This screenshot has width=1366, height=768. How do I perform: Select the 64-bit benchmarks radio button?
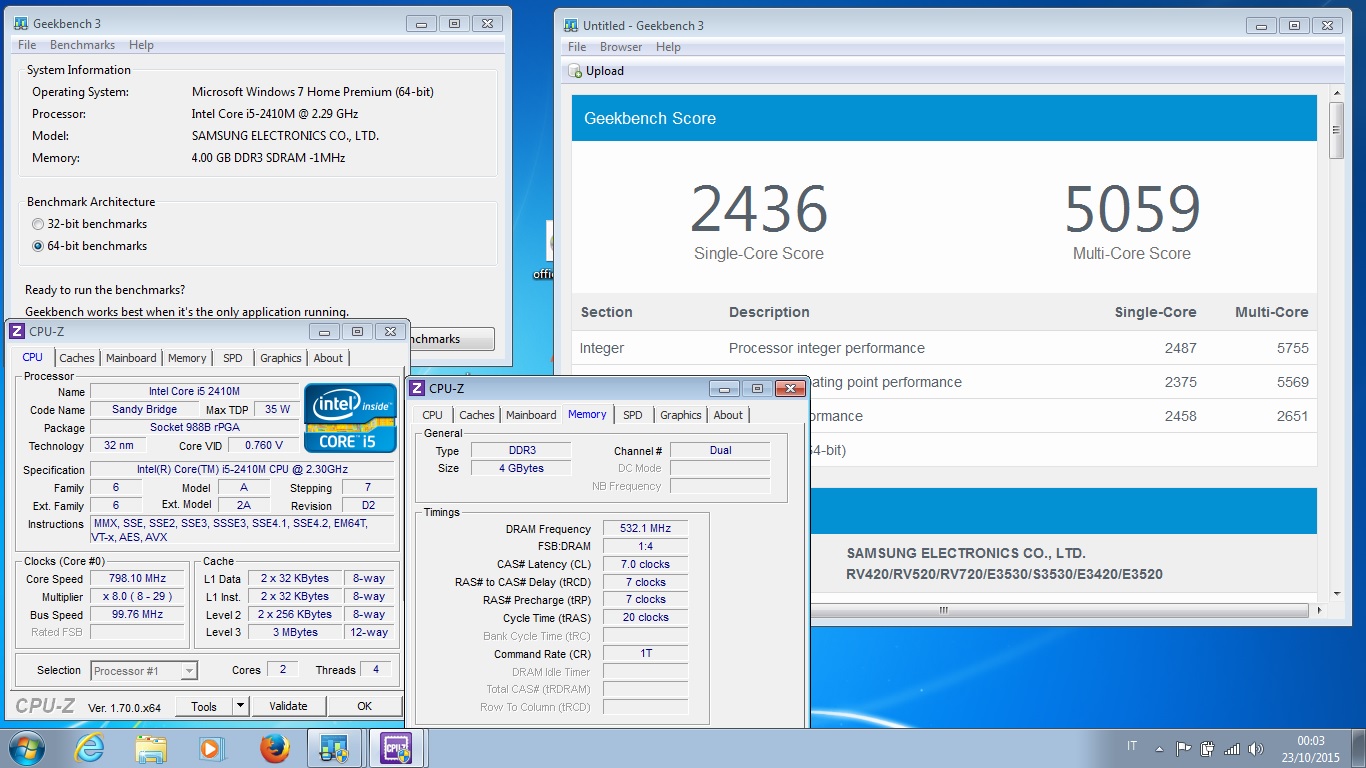tap(38, 246)
